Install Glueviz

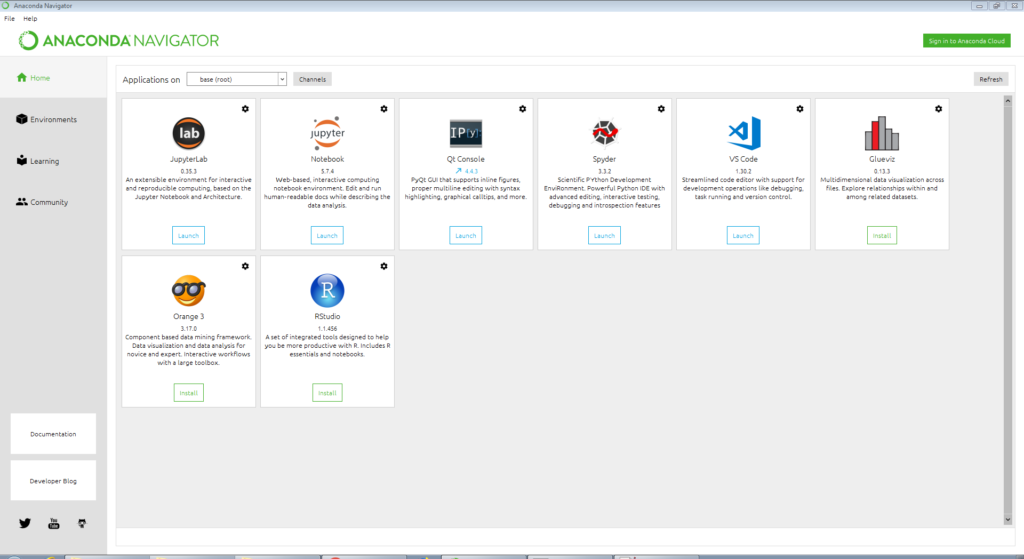[882, 235]
